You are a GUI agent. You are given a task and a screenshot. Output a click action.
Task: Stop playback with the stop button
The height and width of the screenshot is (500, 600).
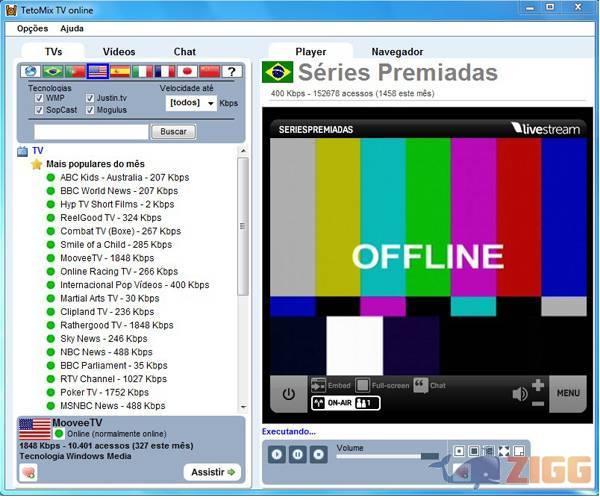(318, 454)
